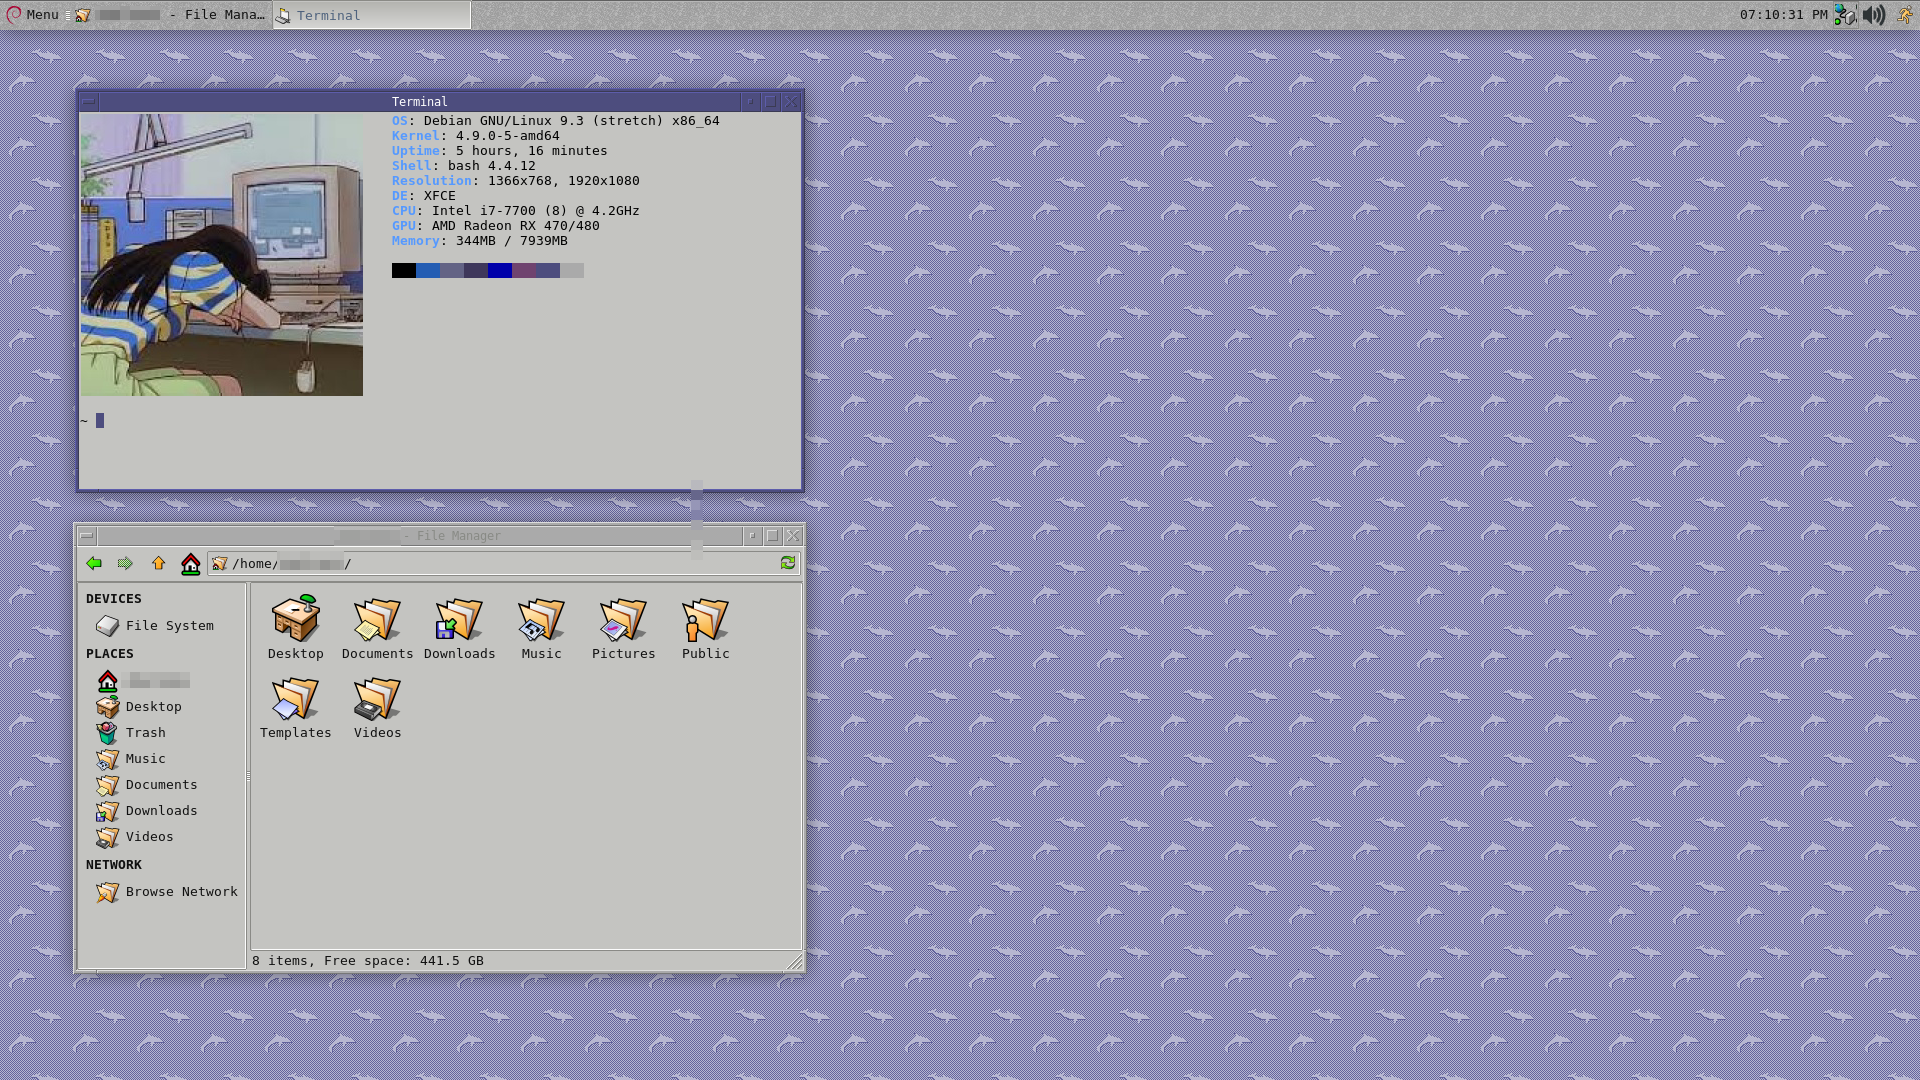Image resolution: width=1920 pixels, height=1080 pixels.
Task: Click the PLACES sidebar heading
Action: pyautogui.click(x=110, y=654)
